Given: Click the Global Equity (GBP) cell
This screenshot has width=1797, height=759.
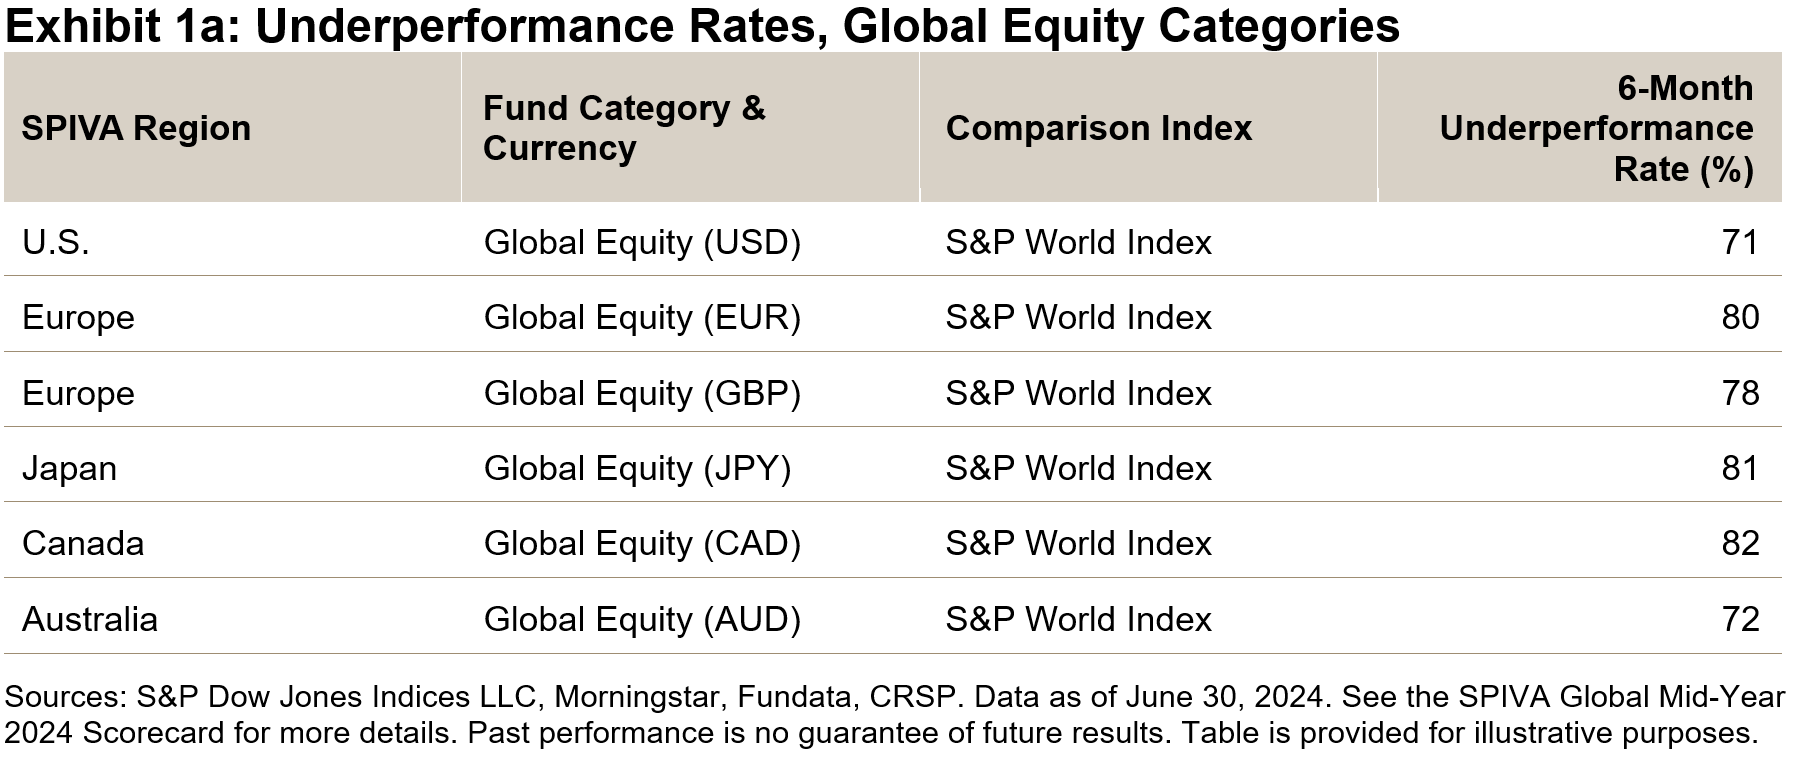Looking at the screenshot, I should click(642, 394).
